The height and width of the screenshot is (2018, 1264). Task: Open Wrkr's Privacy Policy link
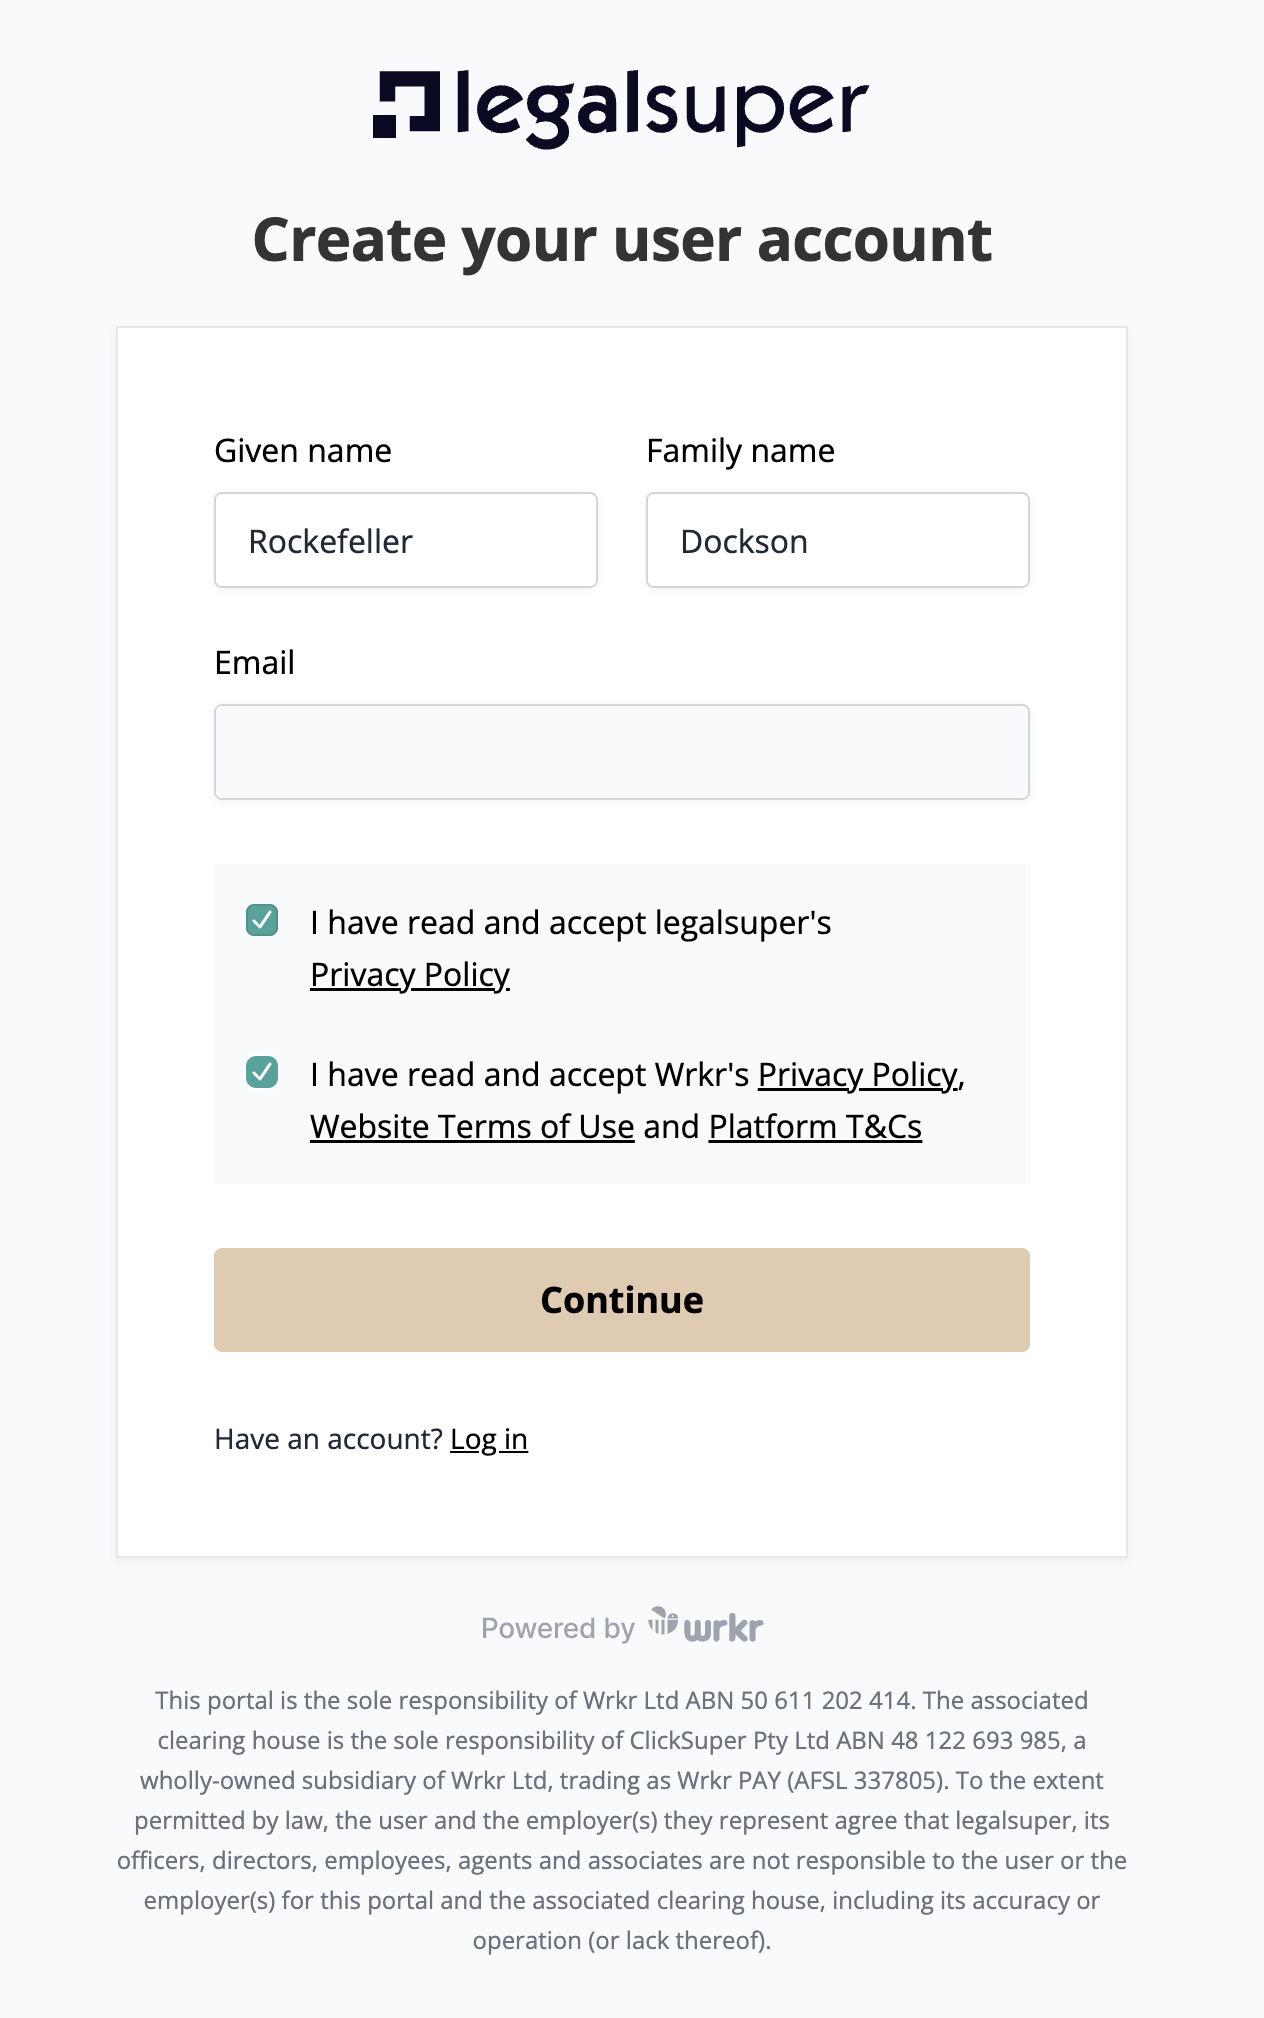pyautogui.click(x=858, y=1075)
